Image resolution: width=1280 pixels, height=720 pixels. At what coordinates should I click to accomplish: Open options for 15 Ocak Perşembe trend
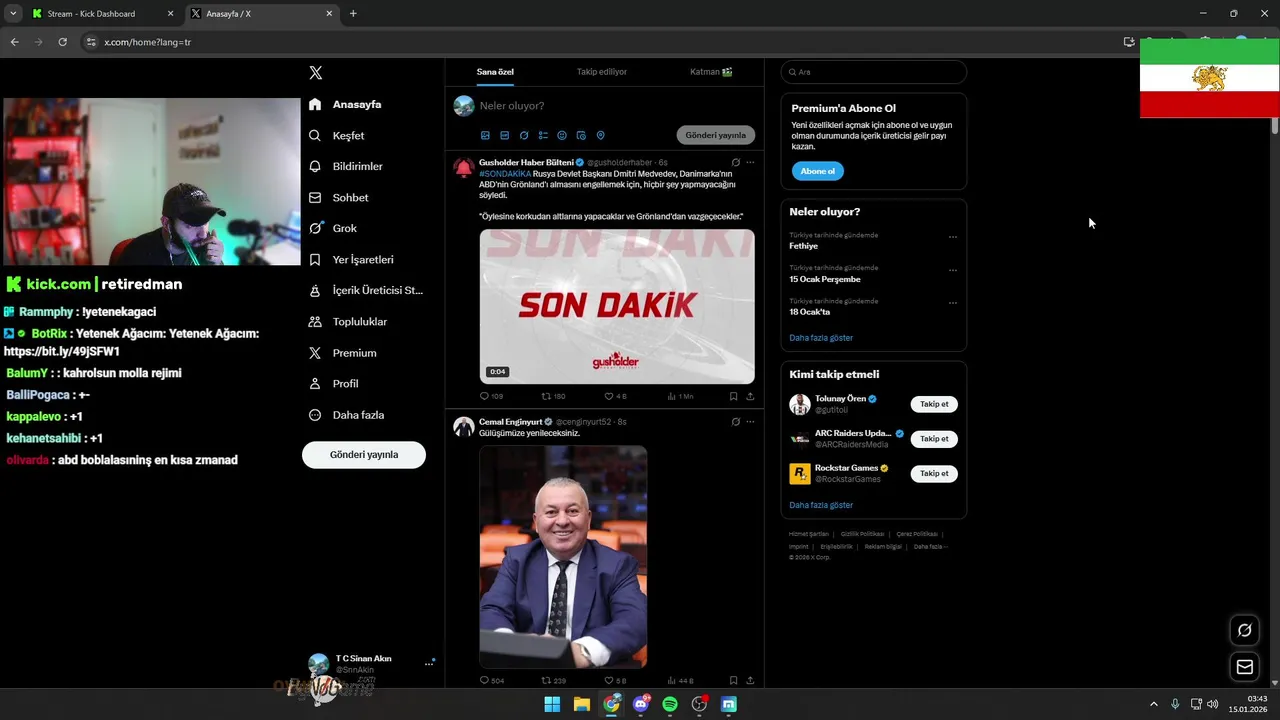pyautogui.click(x=952, y=270)
